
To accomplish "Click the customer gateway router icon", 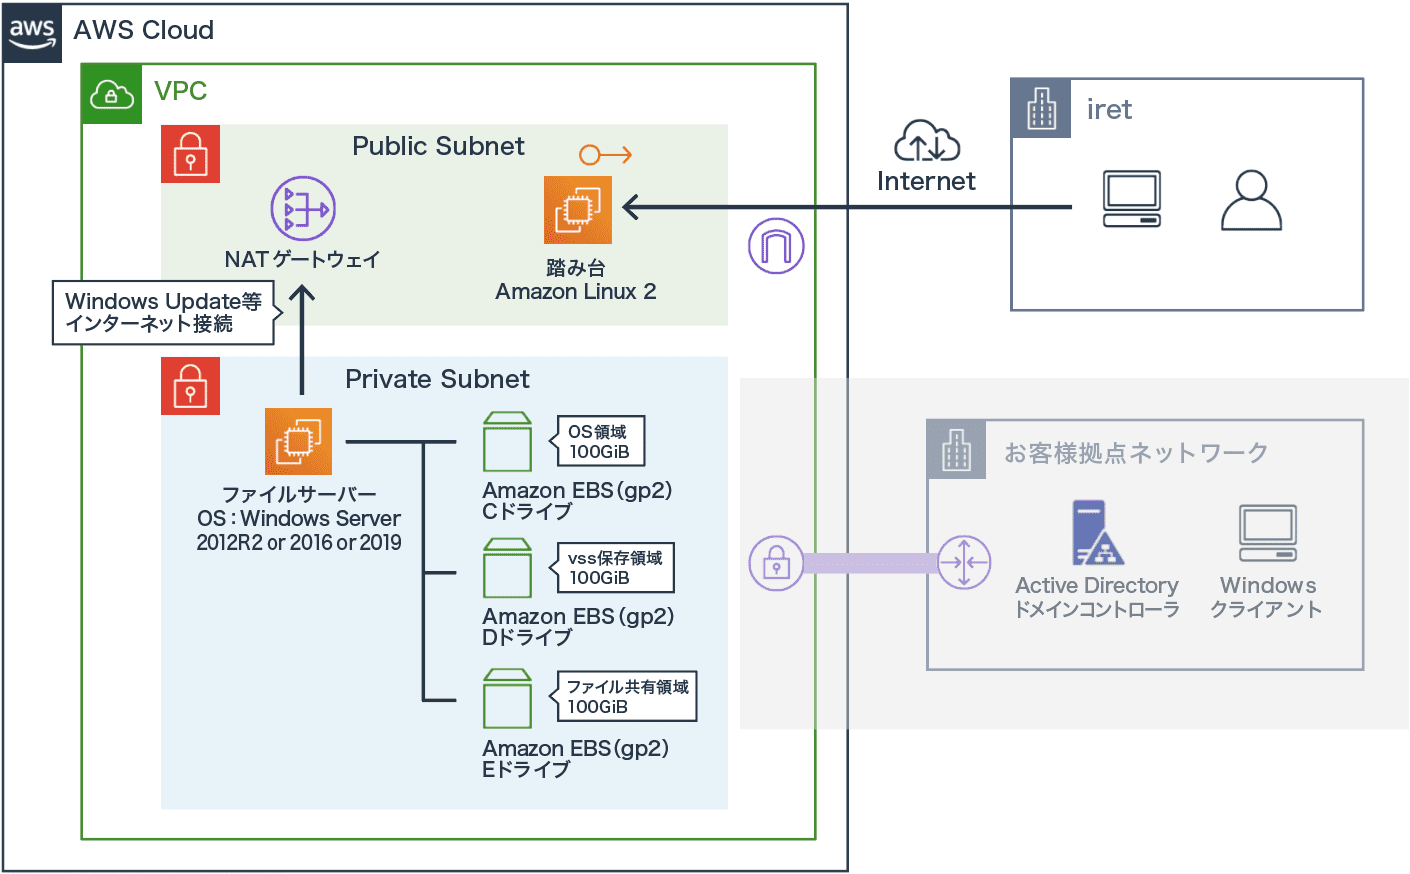I will pos(964,562).
